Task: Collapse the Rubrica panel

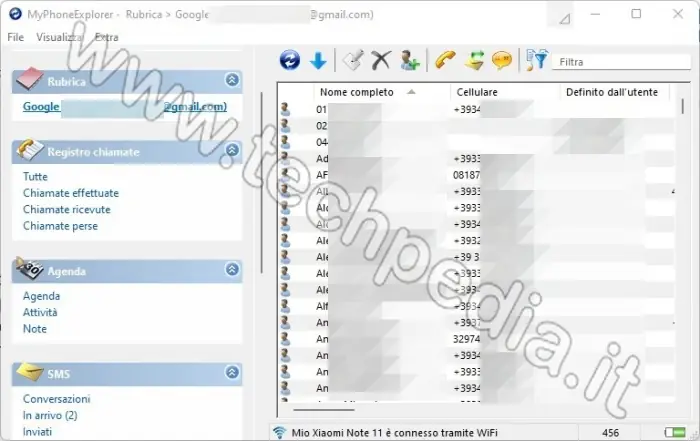Action: click(232, 80)
